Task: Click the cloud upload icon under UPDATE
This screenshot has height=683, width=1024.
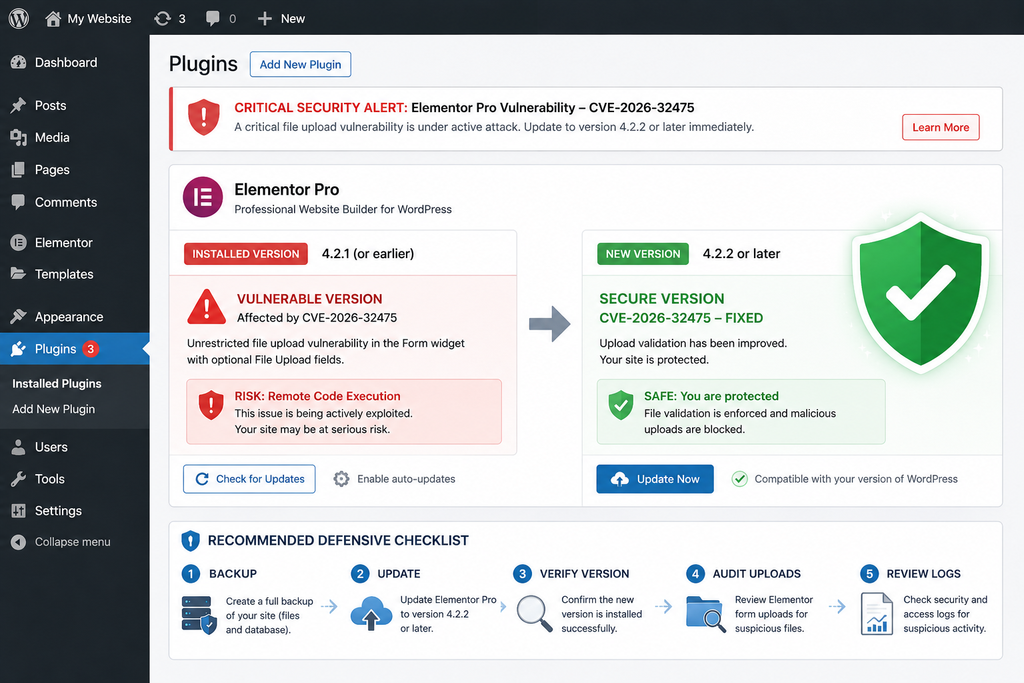Action: click(x=372, y=614)
